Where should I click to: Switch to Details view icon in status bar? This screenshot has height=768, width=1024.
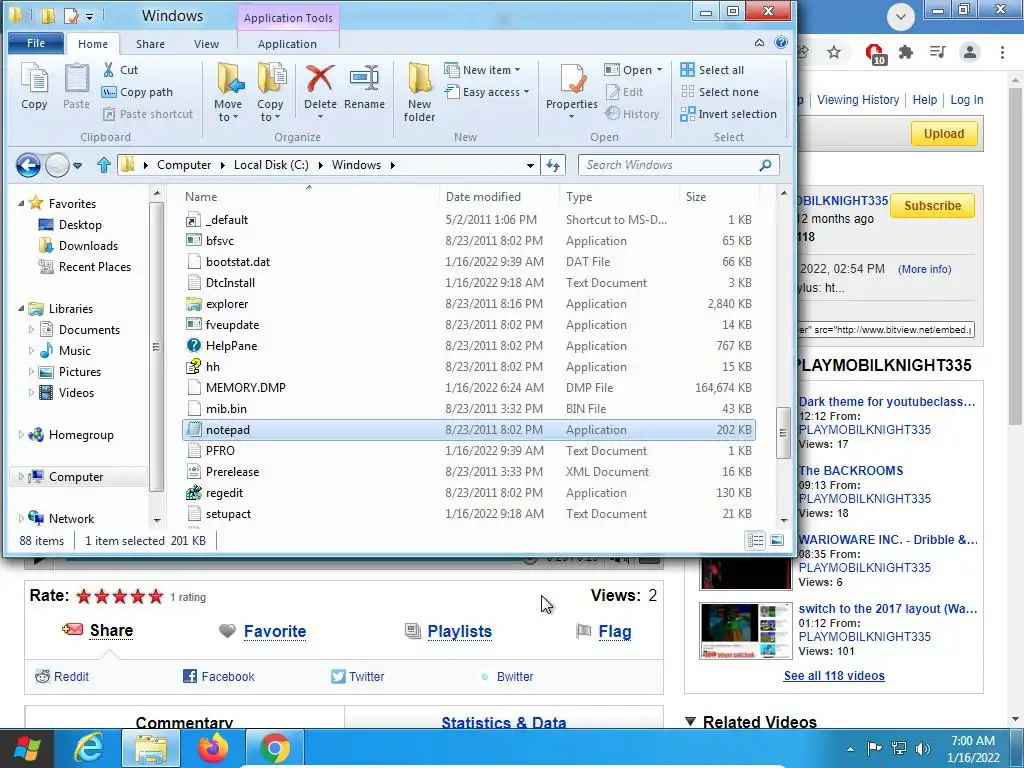click(x=756, y=540)
